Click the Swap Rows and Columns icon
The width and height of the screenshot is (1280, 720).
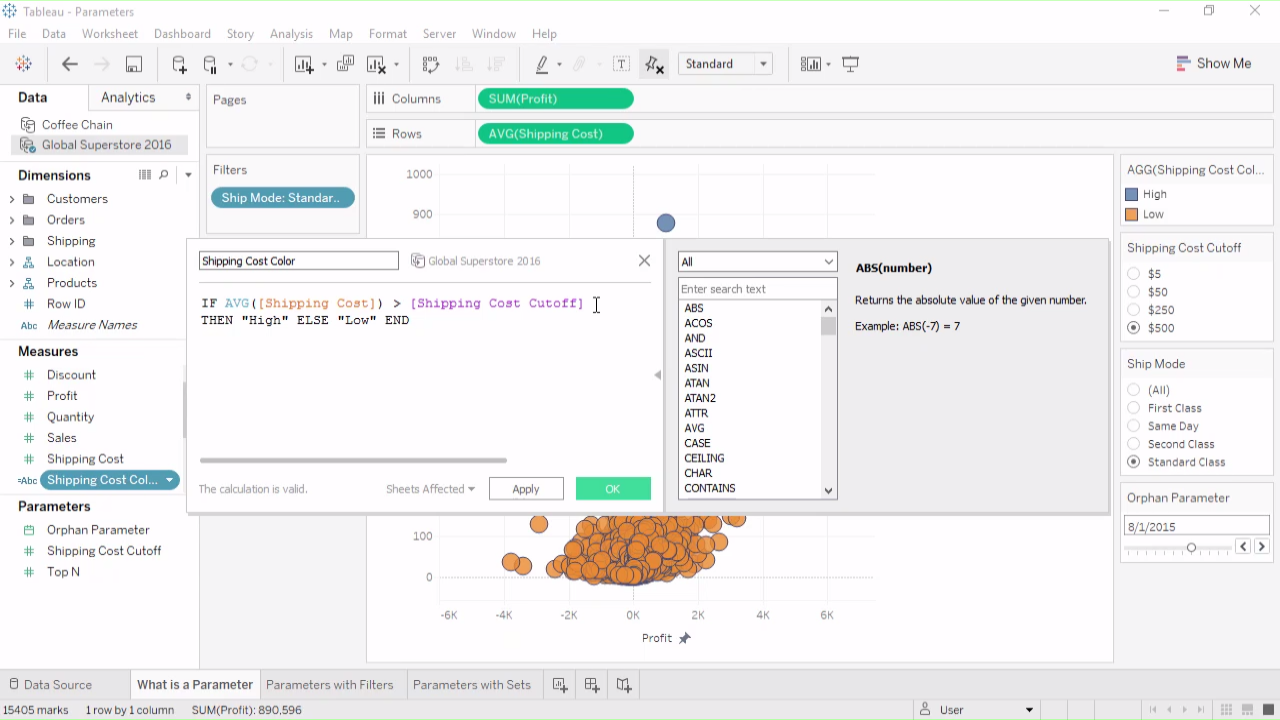coord(431,64)
